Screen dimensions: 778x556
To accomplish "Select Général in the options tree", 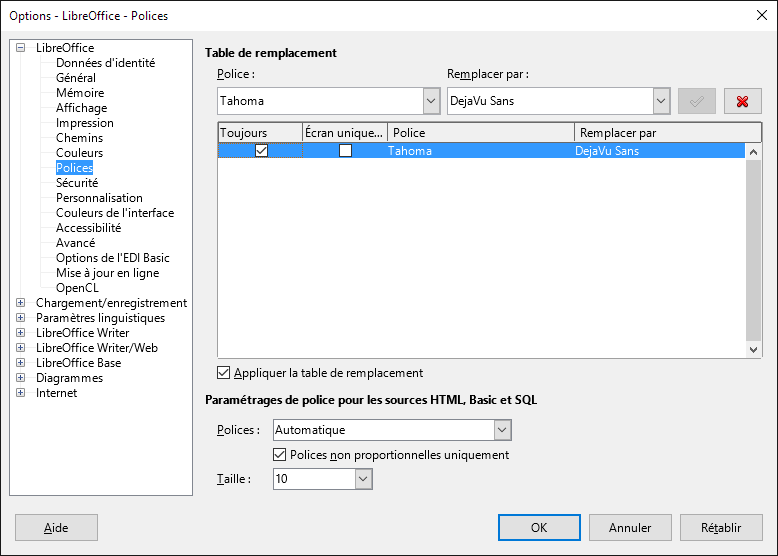I will tap(75, 78).
